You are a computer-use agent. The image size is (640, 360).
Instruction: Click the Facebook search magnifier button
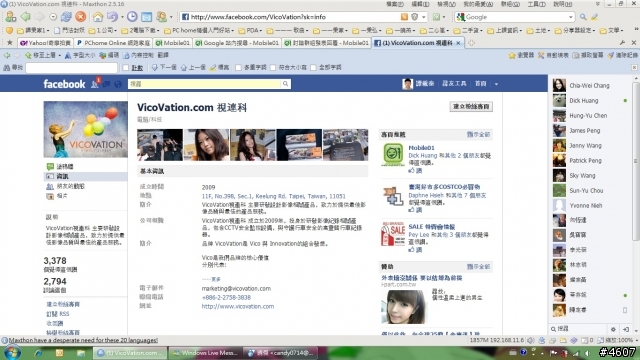click(285, 84)
